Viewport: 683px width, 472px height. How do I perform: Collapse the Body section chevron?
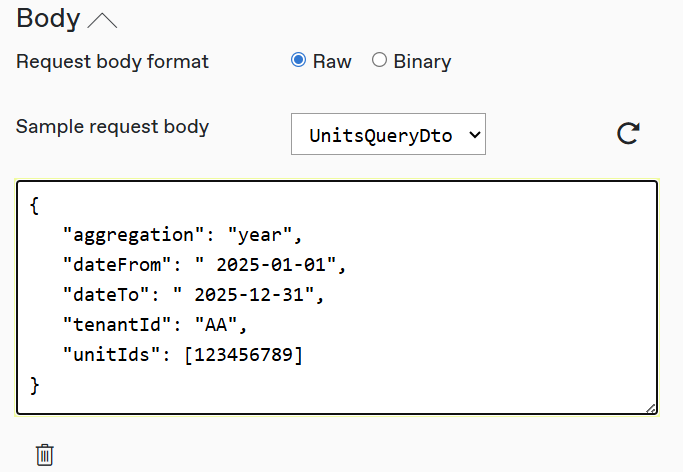[x=102, y=19]
